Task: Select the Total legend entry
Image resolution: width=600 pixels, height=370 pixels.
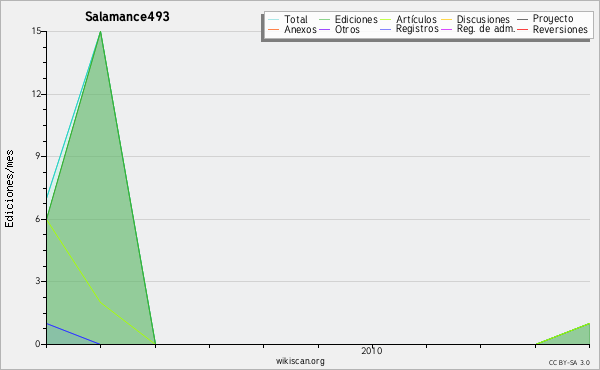Action: (x=295, y=19)
